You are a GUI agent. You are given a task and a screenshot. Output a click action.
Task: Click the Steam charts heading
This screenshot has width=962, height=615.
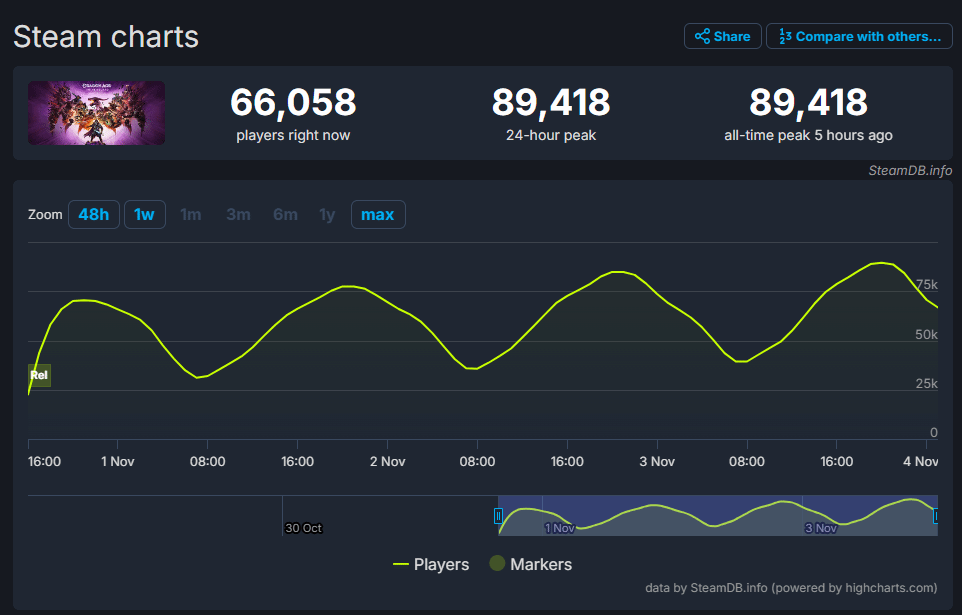pyautogui.click(x=106, y=37)
